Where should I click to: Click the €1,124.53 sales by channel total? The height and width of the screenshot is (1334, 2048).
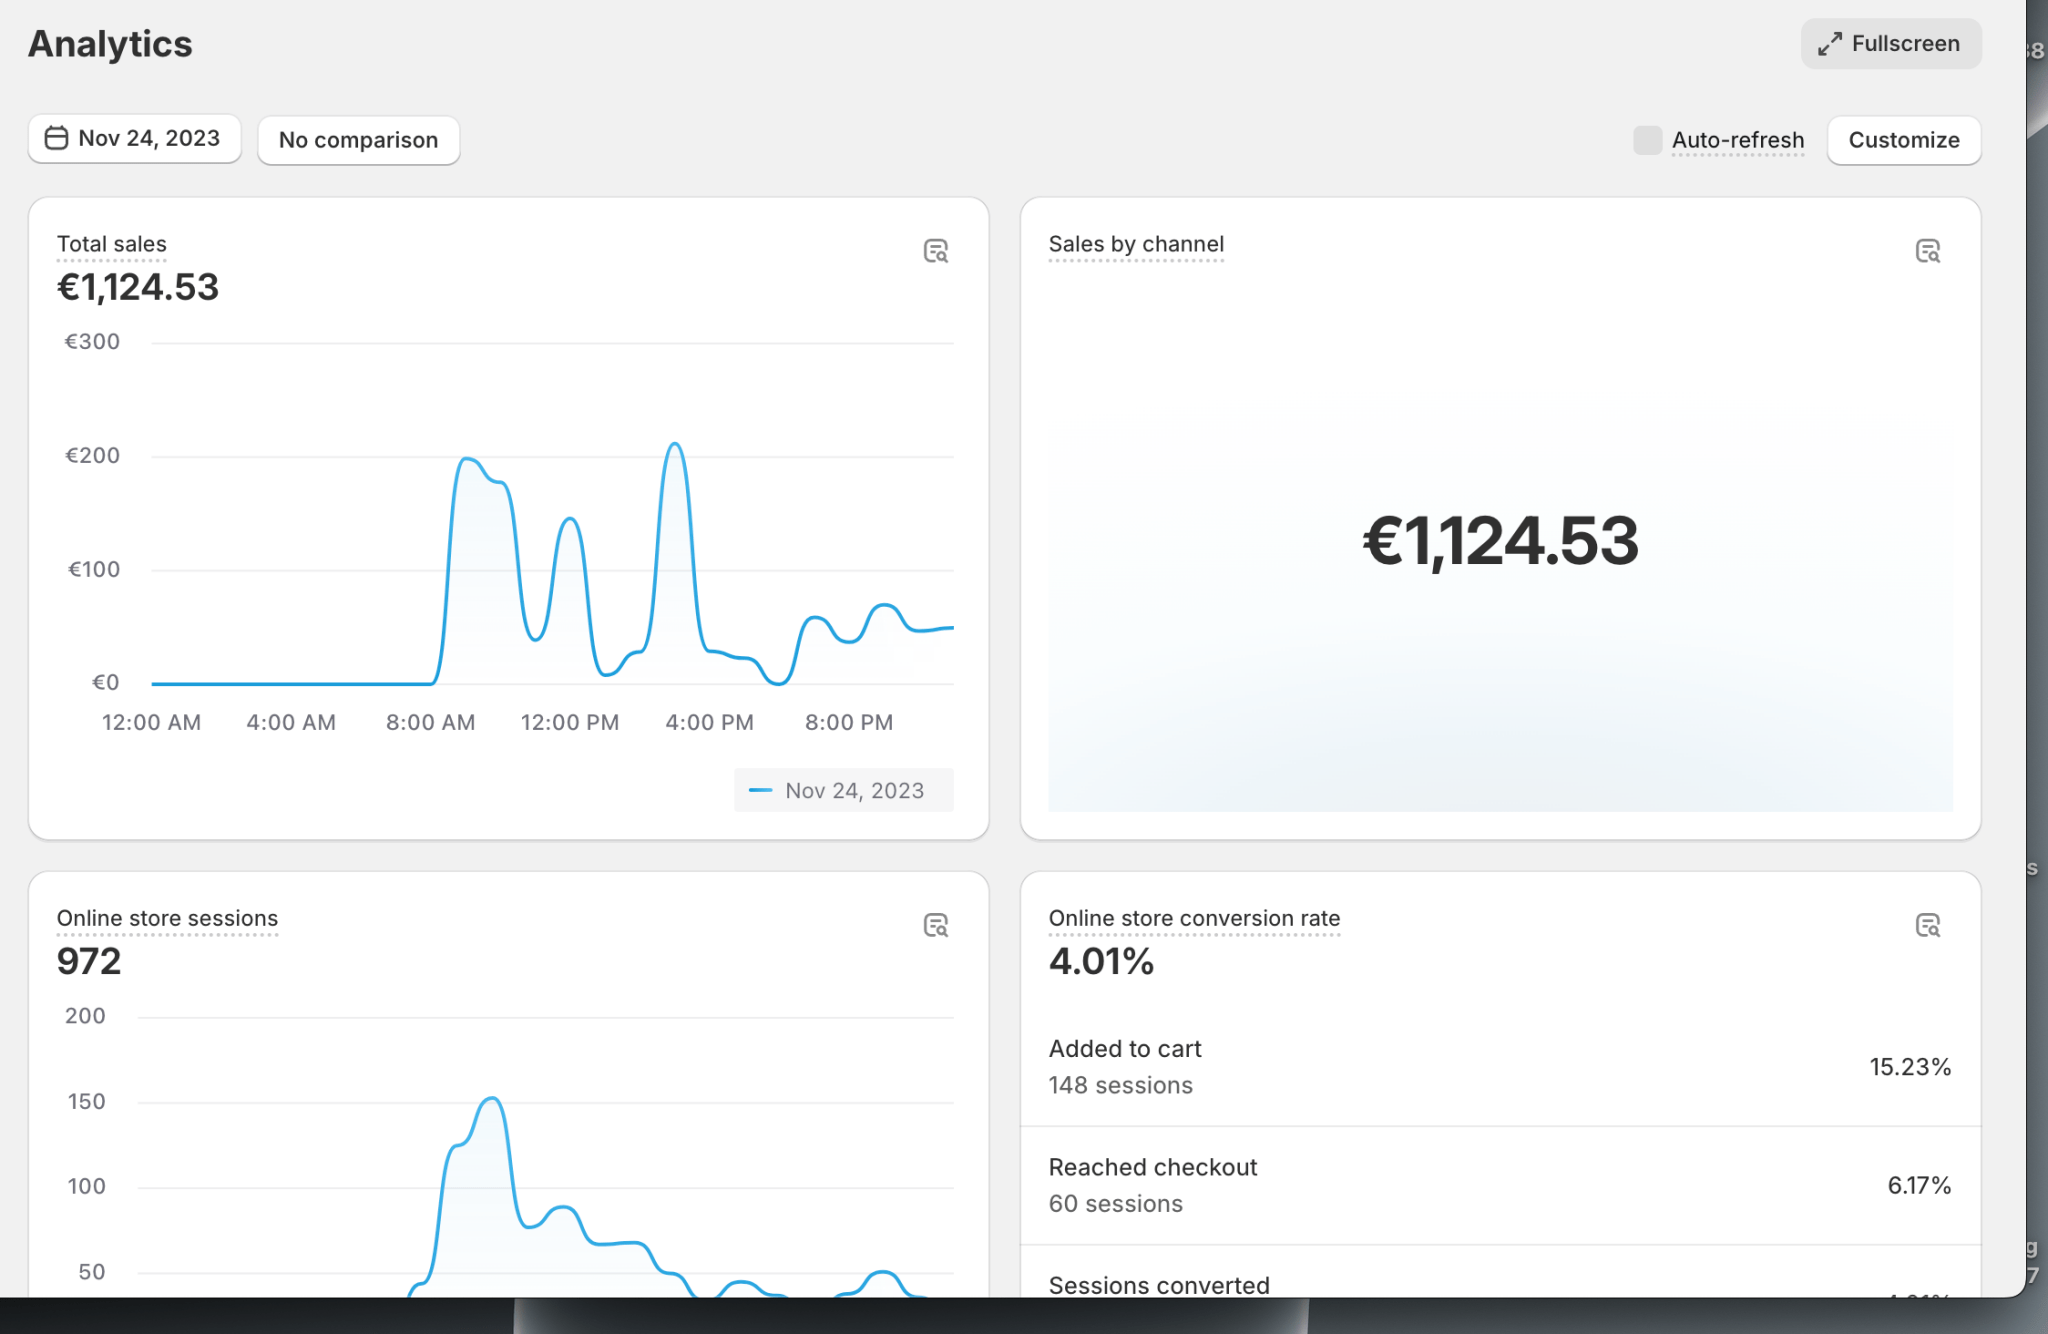[x=1499, y=541]
